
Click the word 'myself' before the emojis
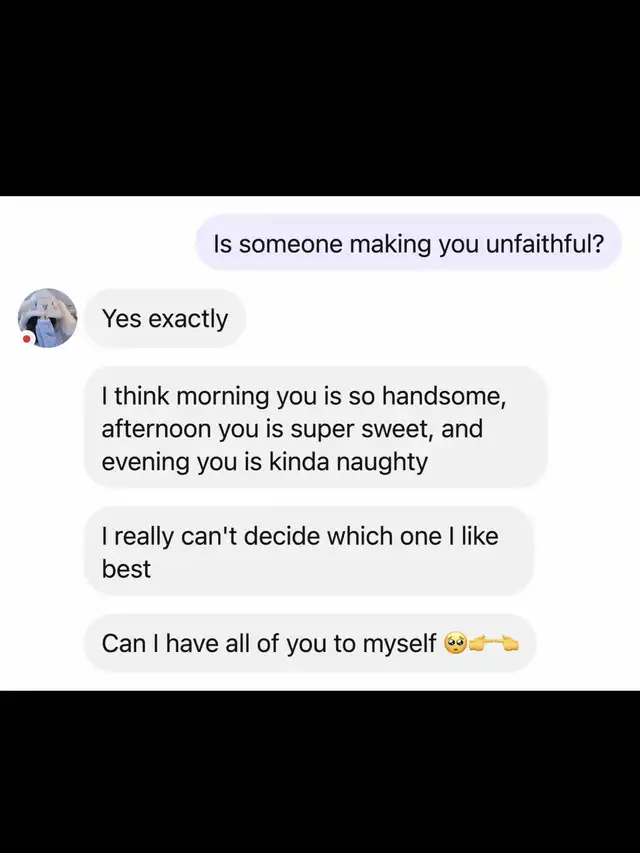pyautogui.click(x=399, y=644)
